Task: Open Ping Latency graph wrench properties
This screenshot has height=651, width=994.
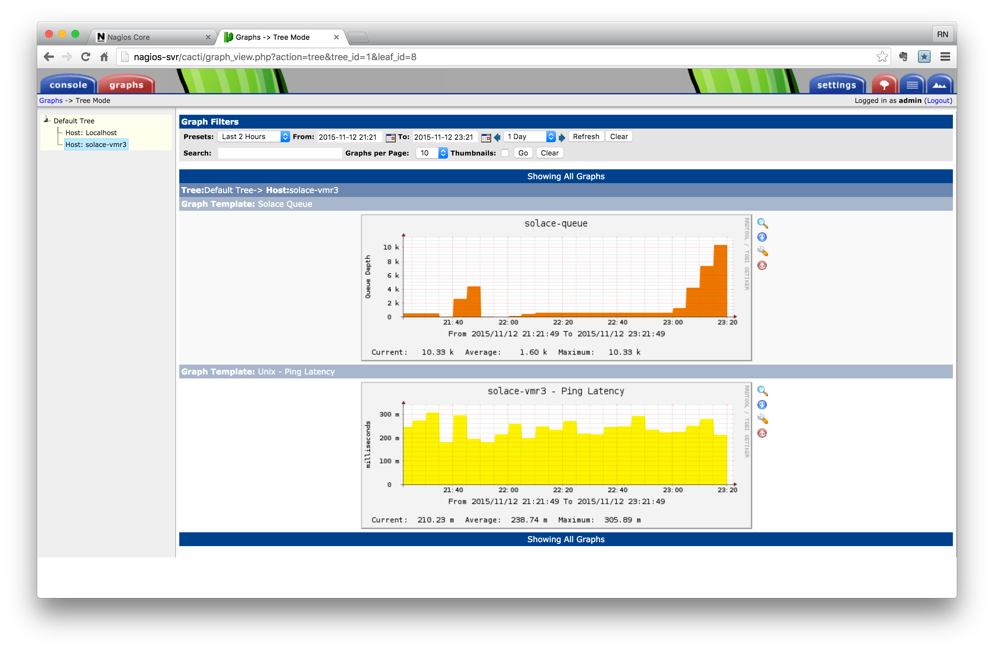Action: click(x=762, y=419)
